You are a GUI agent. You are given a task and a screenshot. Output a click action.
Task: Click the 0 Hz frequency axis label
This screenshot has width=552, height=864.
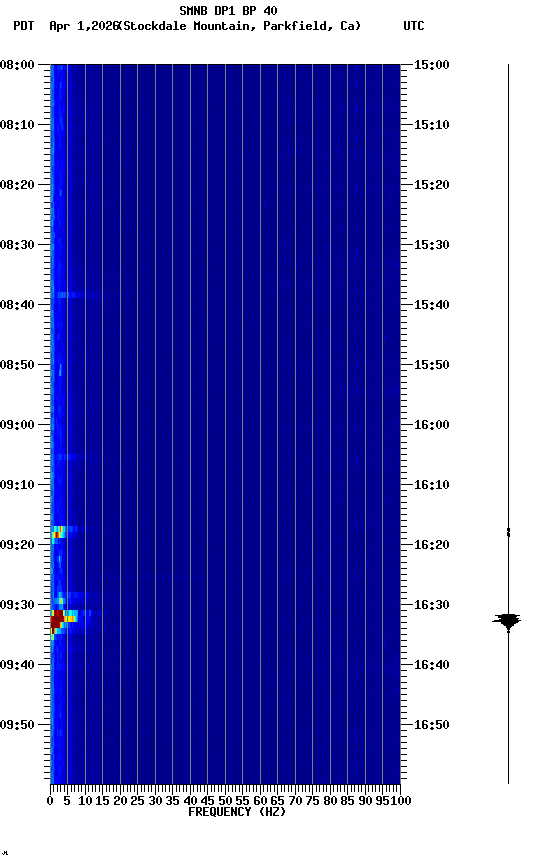click(x=50, y=801)
